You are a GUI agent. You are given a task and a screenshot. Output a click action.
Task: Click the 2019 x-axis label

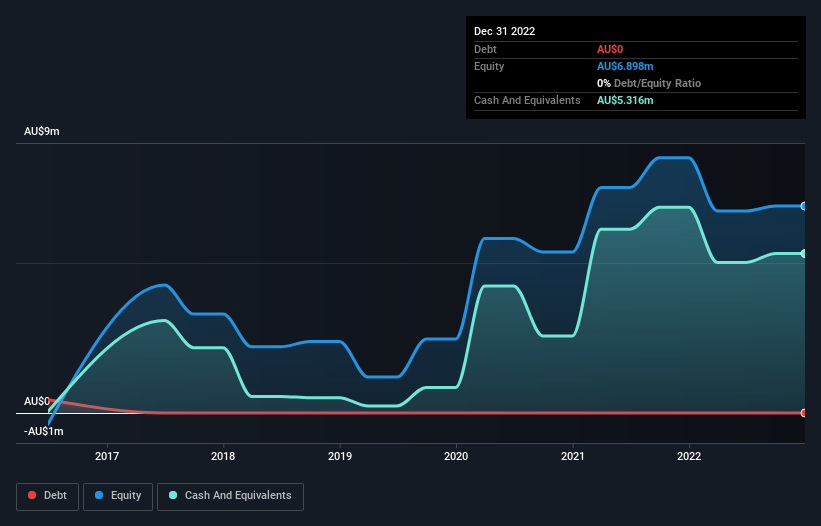[x=340, y=456]
